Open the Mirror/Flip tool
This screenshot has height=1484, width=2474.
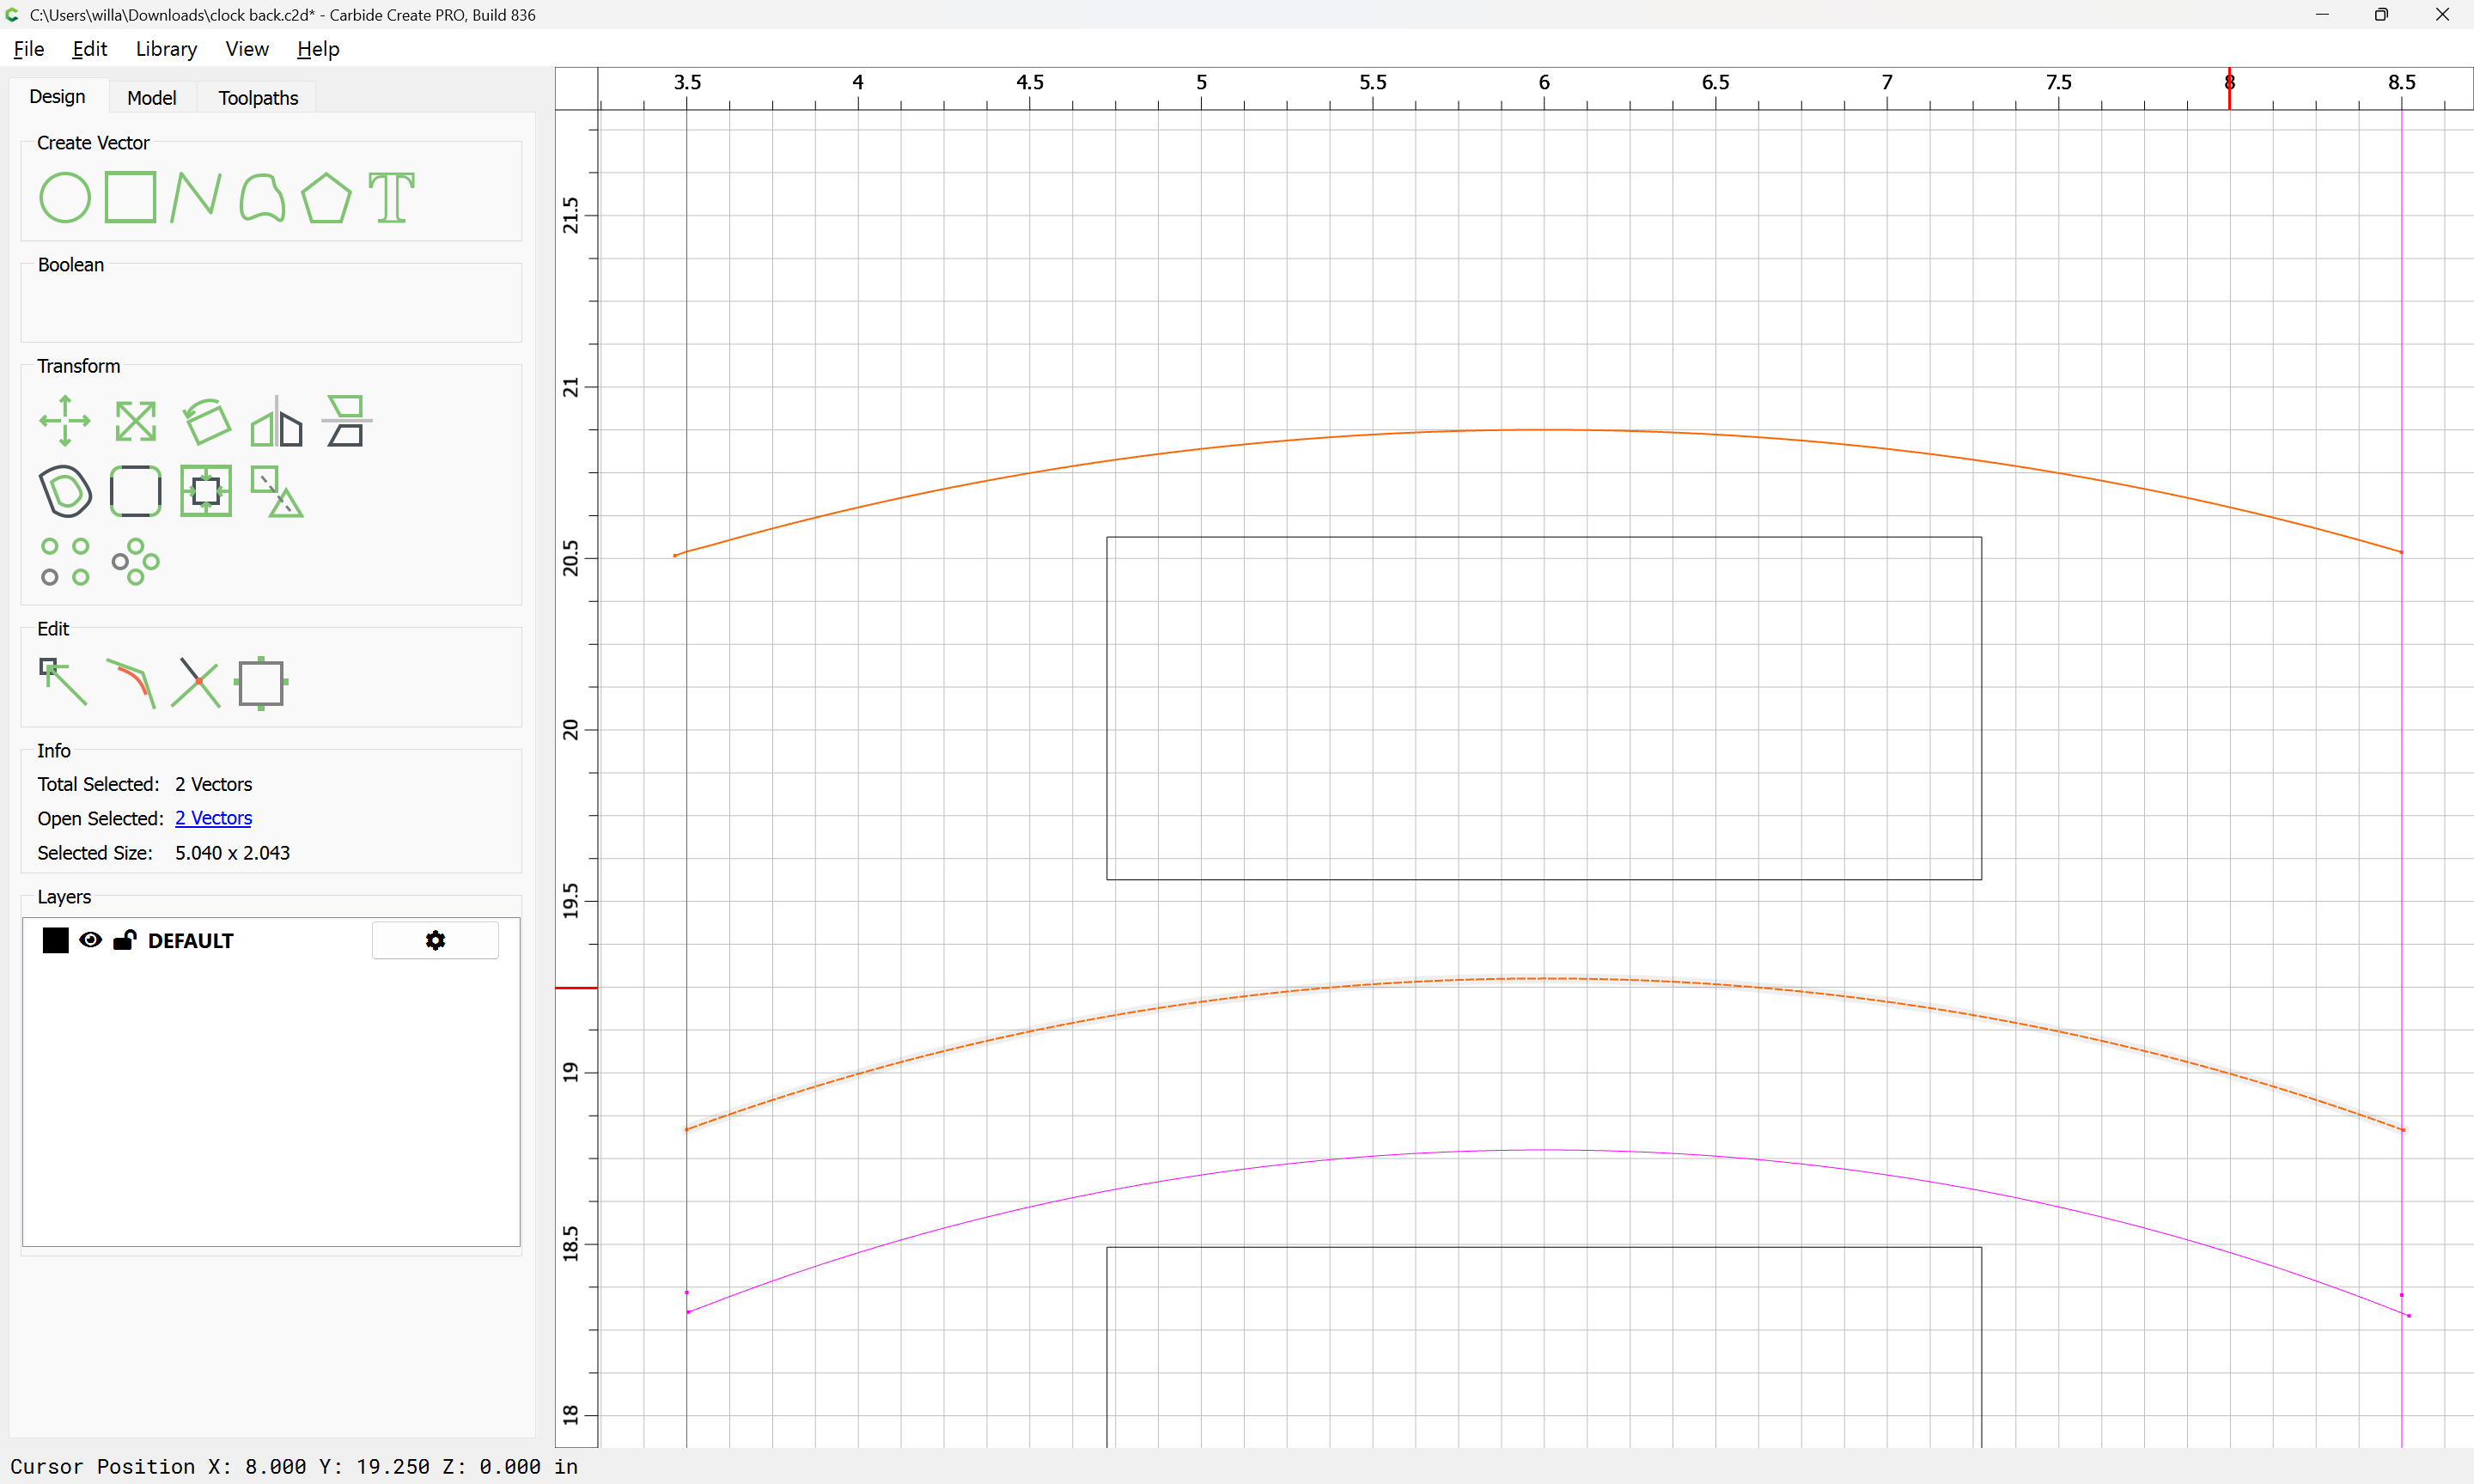coord(276,421)
